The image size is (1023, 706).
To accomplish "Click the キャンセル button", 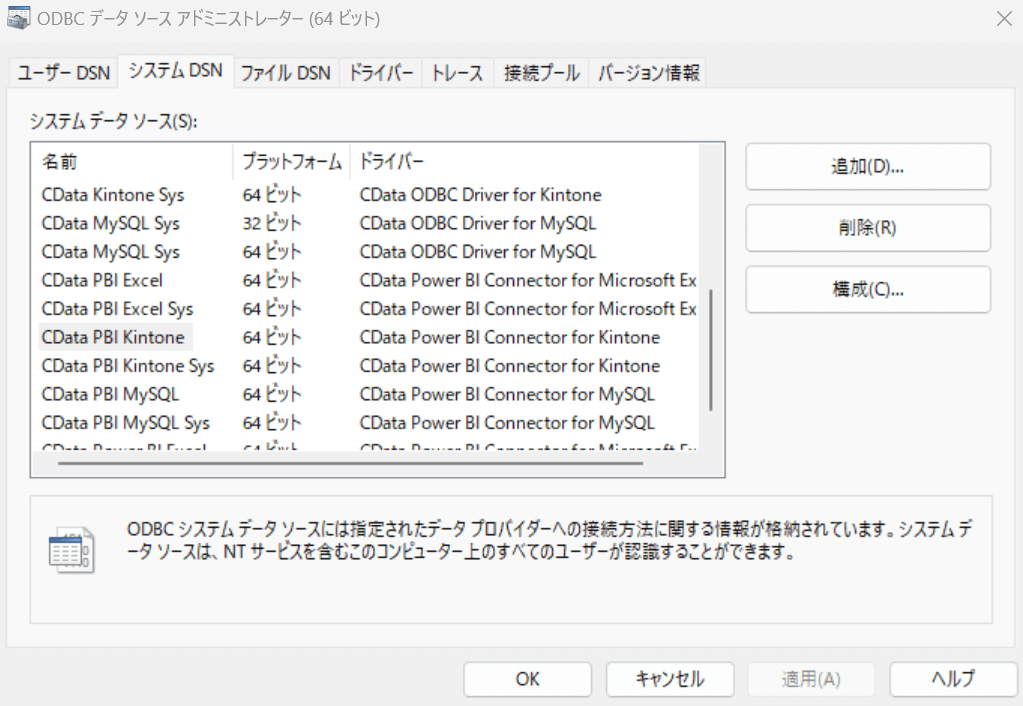I will pyautogui.click(x=670, y=679).
